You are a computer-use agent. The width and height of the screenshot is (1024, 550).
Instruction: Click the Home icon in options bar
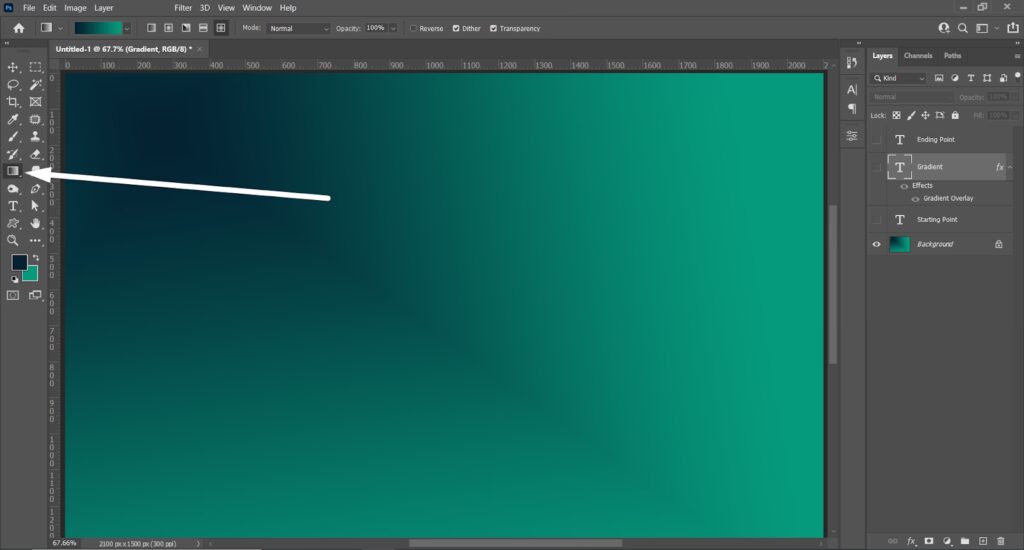pos(18,28)
